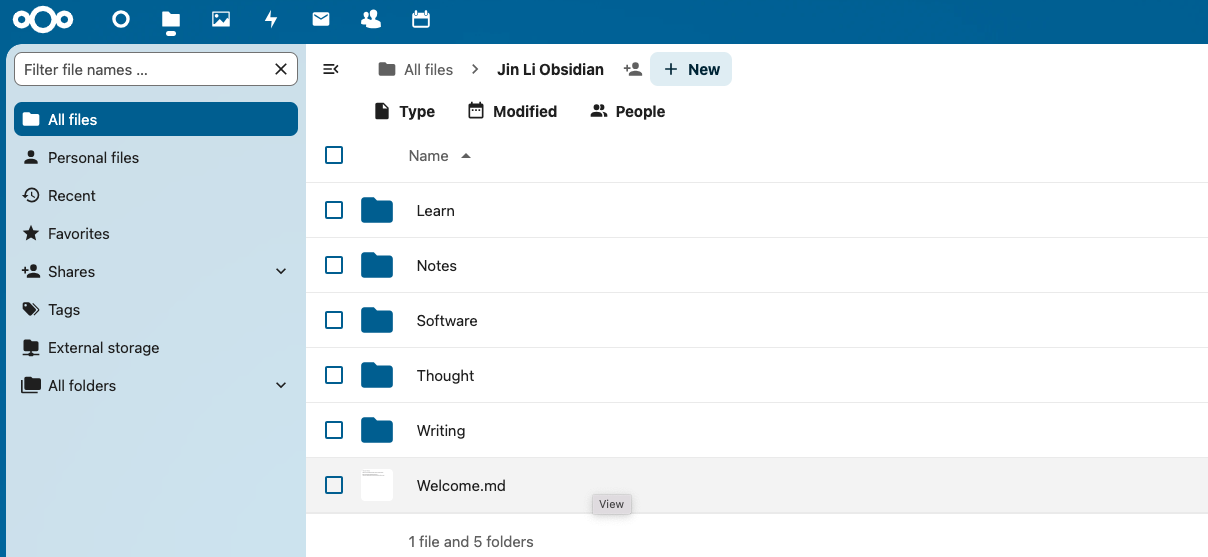Click the Thought folder icon
1208x557 pixels.
pyautogui.click(x=377, y=375)
